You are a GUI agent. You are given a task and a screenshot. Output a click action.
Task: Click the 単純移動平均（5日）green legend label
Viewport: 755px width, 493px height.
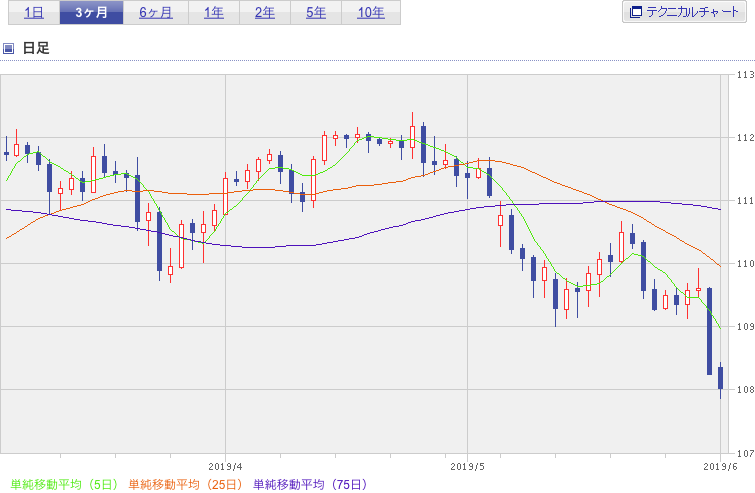(64, 484)
